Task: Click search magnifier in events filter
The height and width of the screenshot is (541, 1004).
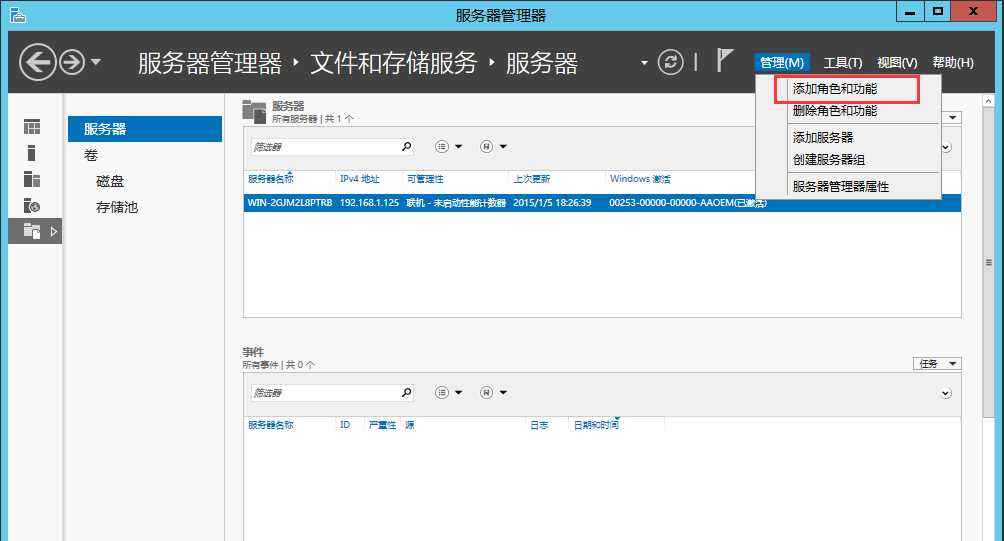Action: 407,392
